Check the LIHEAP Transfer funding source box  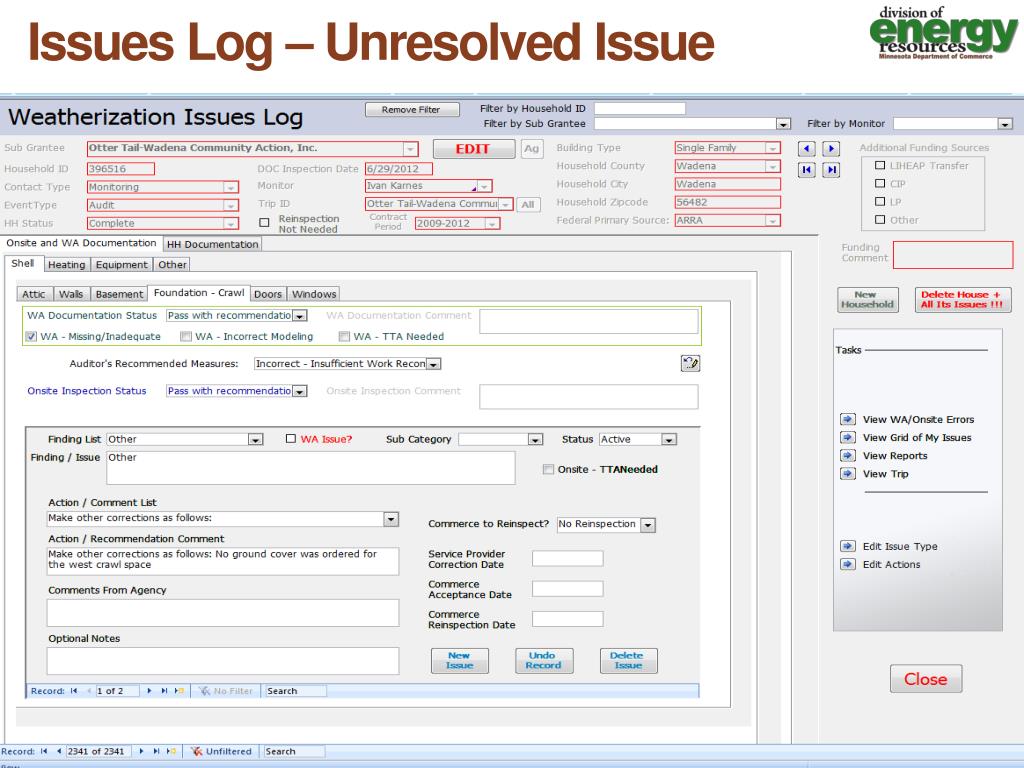pos(881,166)
